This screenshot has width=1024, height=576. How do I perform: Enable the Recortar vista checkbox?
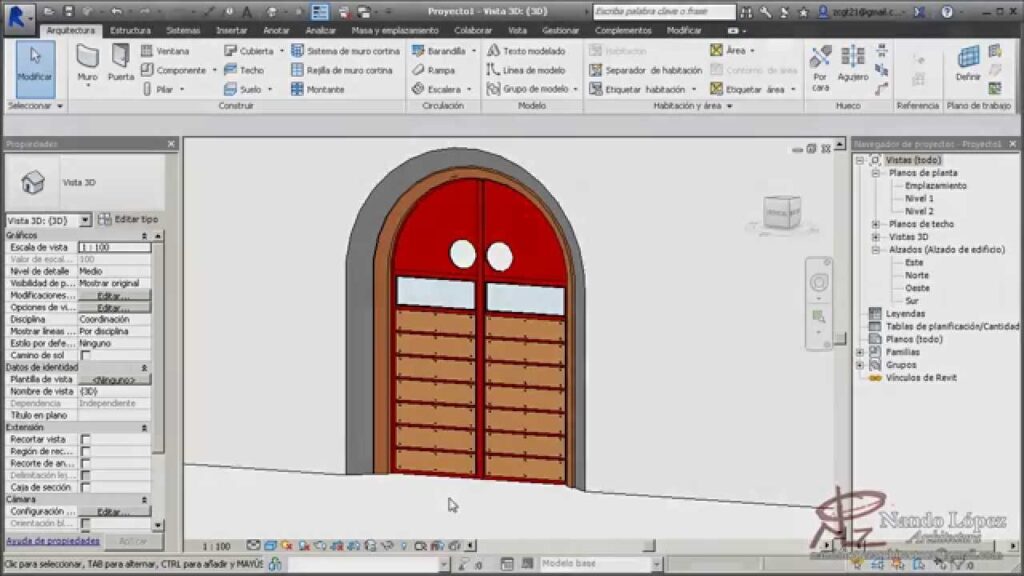pyautogui.click(x=85, y=439)
